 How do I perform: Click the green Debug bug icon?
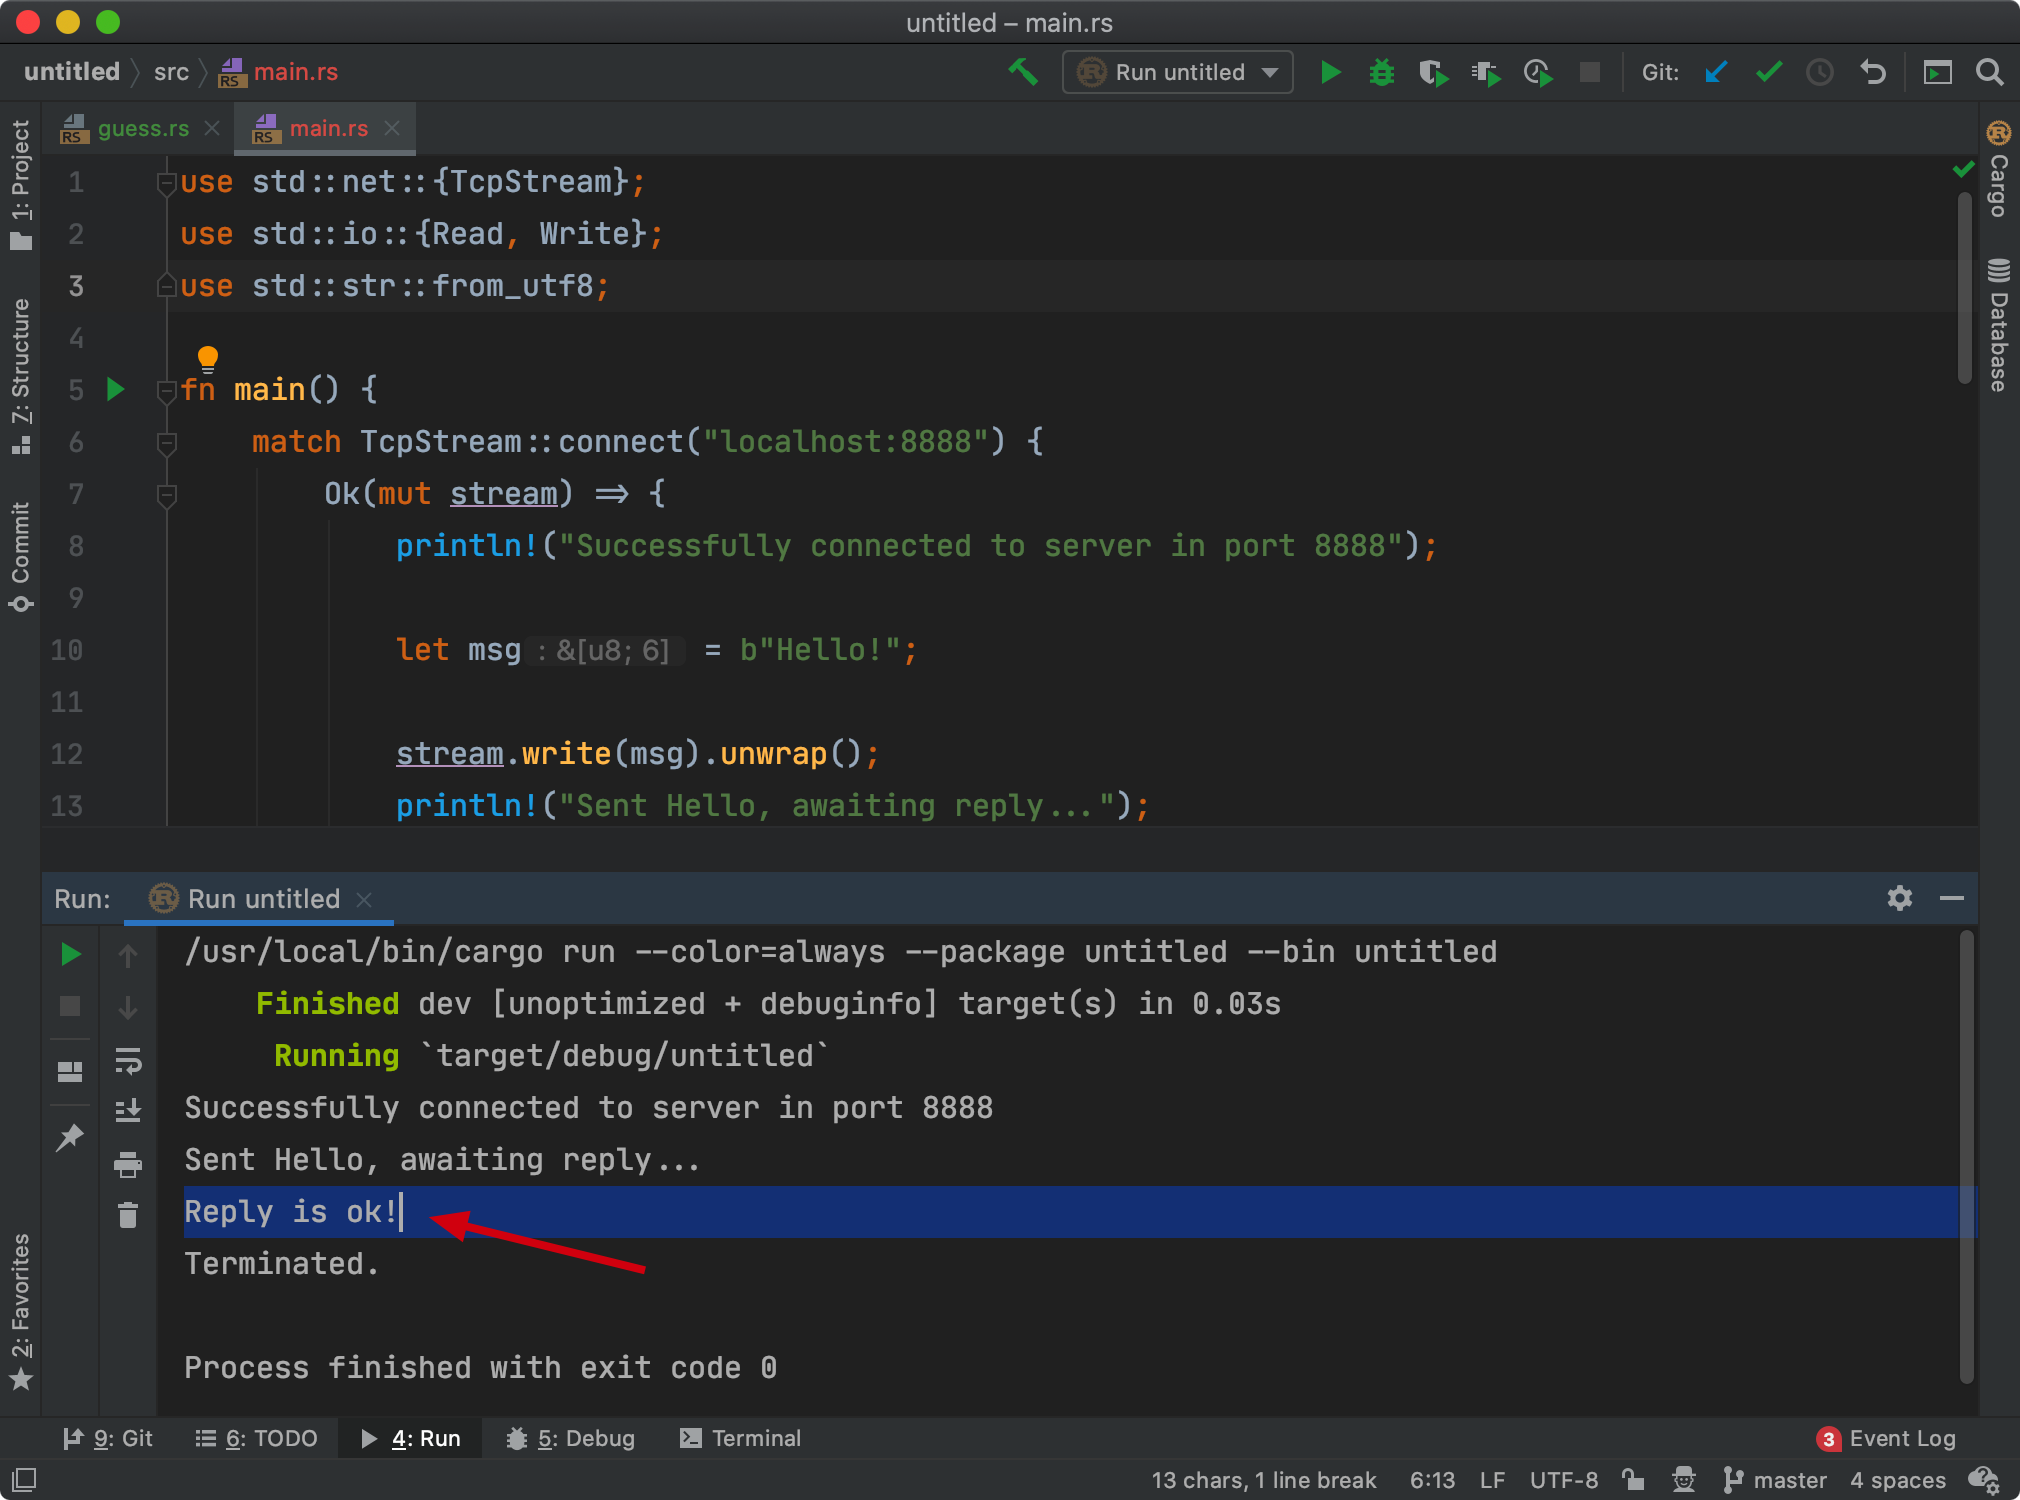1381,72
